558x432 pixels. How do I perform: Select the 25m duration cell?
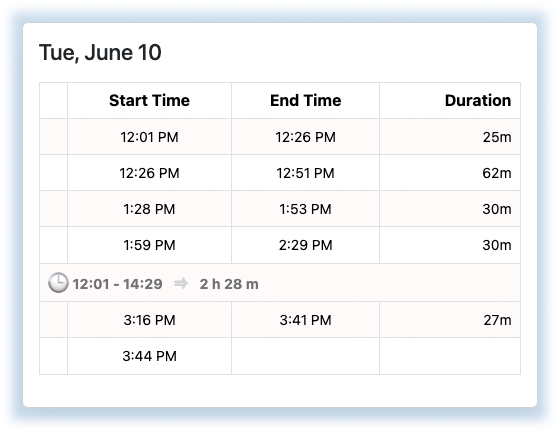[450, 137]
